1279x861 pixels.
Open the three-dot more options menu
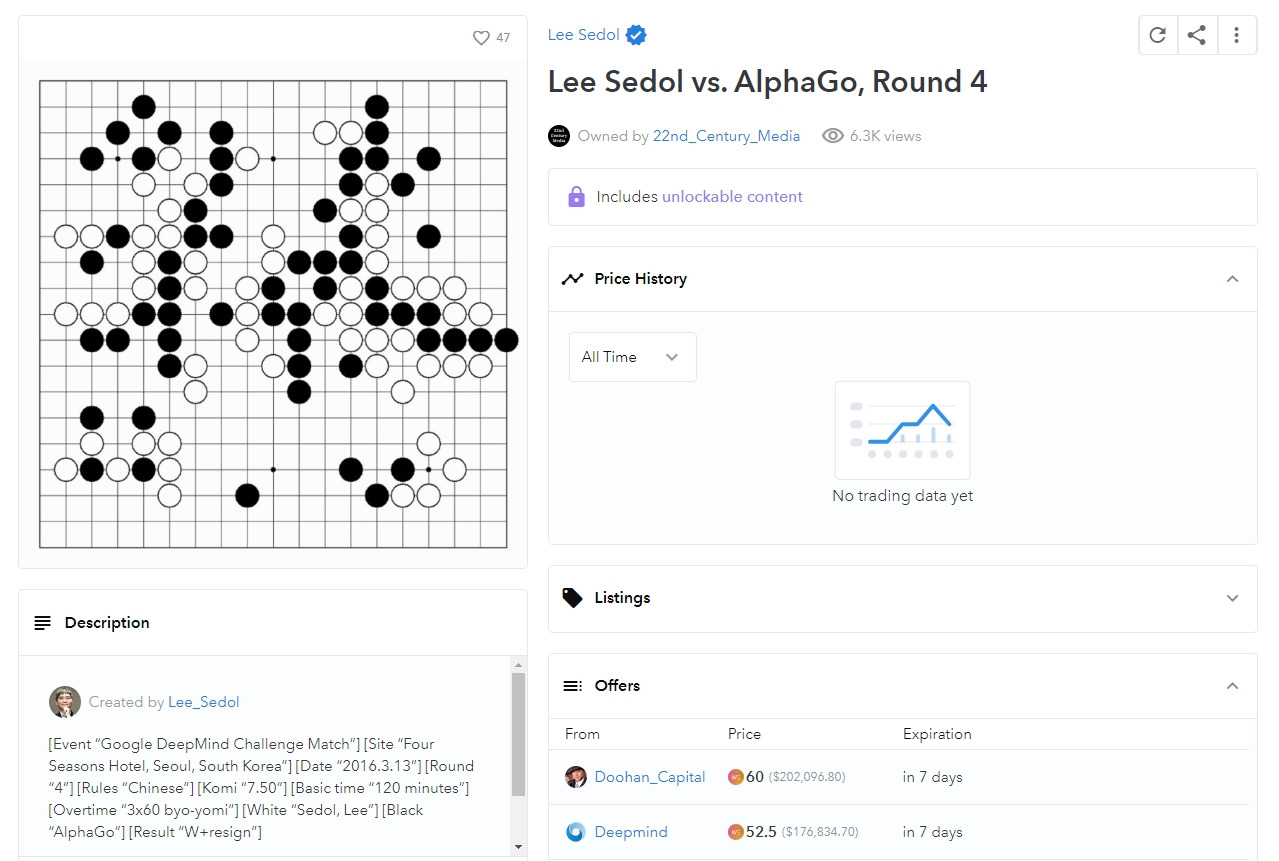pos(1236,35)
